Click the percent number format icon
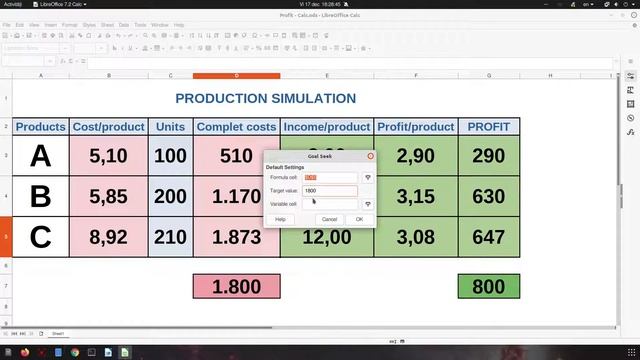This screenshot has width=640, height=360. (259, 48)
